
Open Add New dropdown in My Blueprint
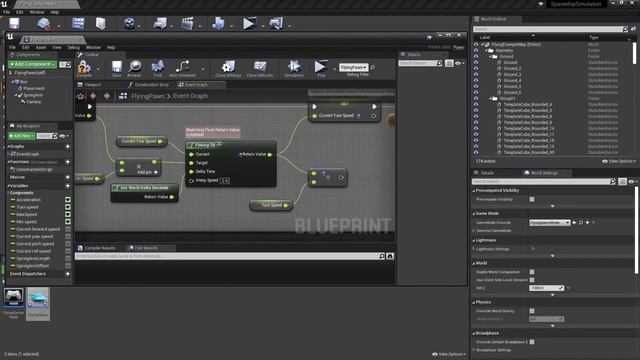point(22,136)
